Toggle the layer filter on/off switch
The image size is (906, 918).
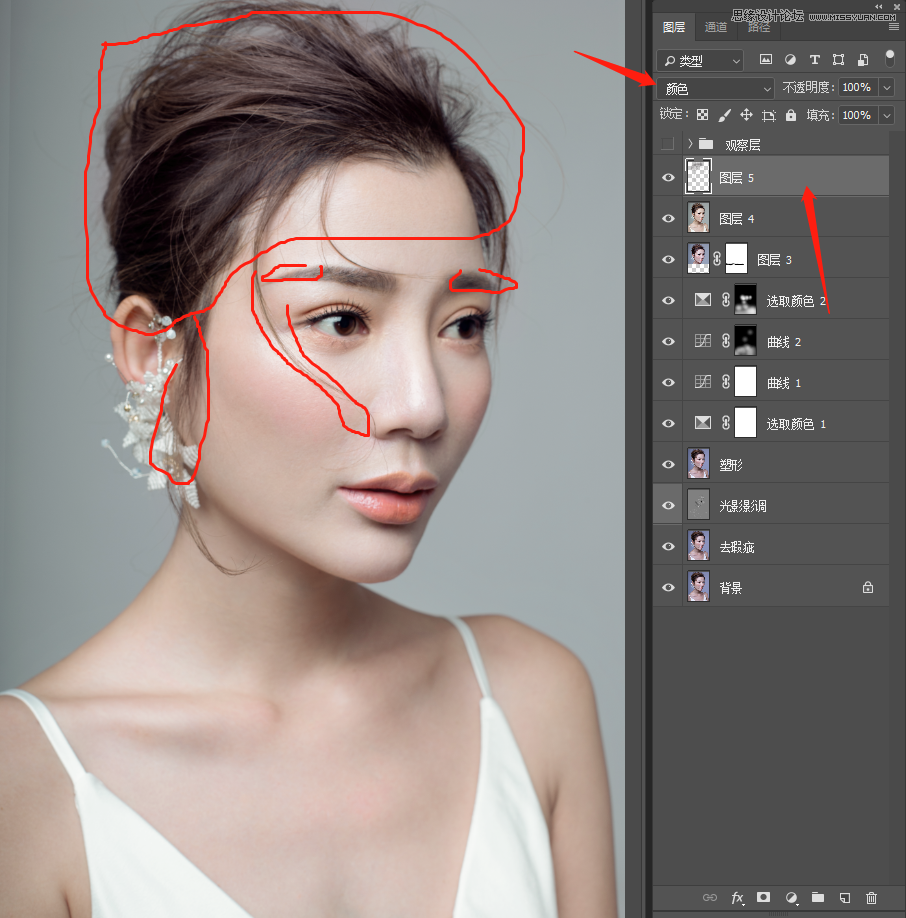coord(889,59)
